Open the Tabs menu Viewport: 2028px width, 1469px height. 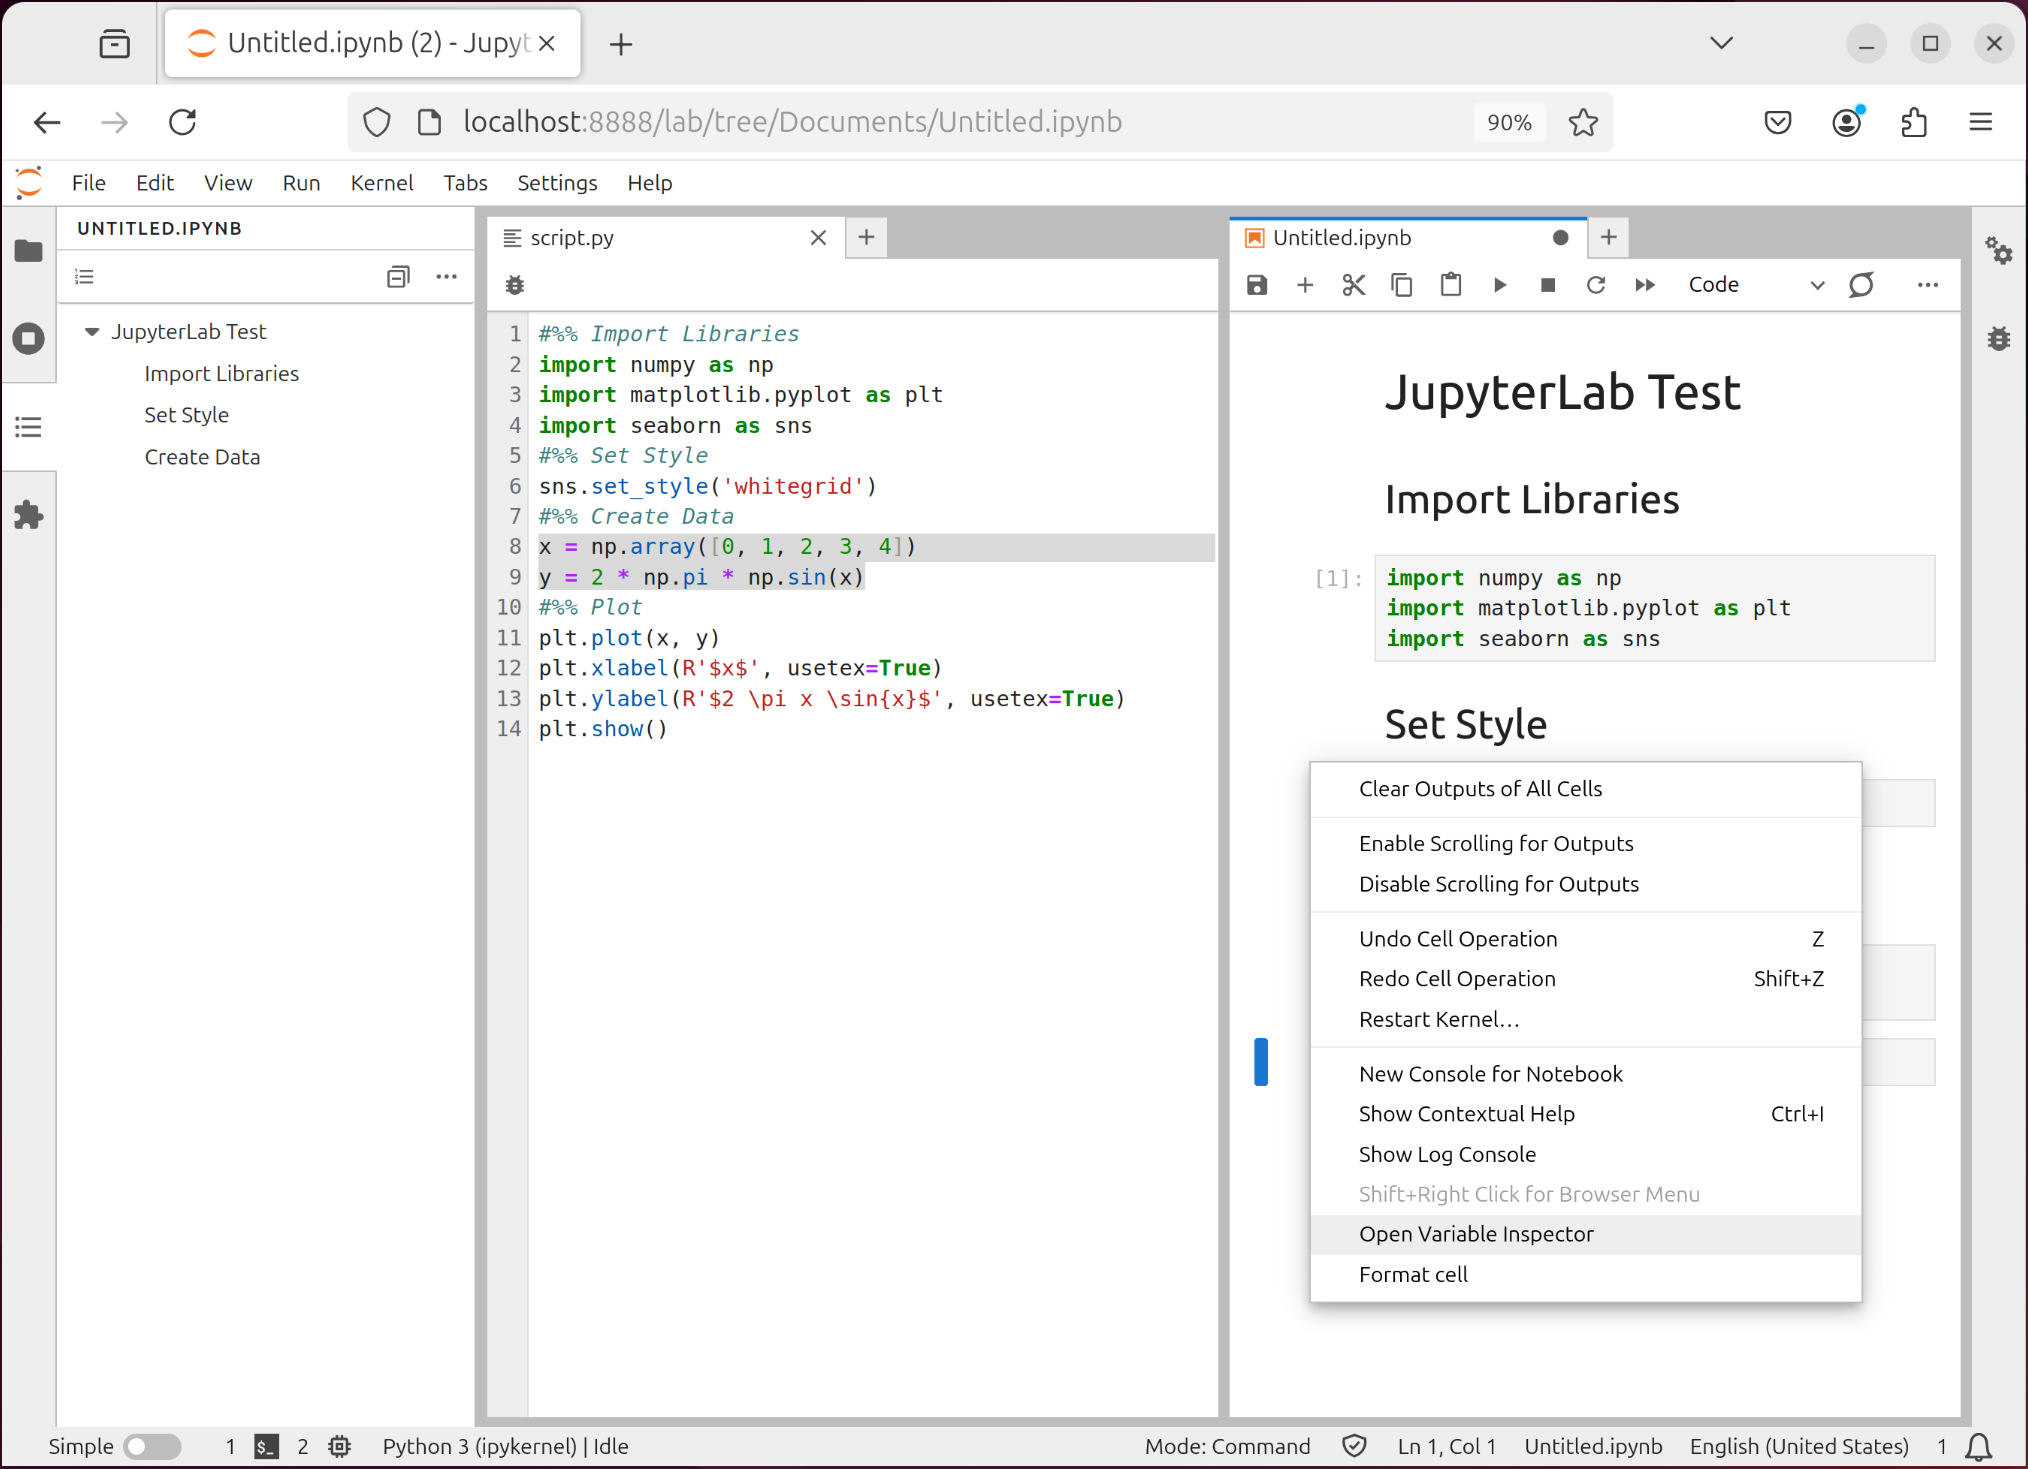tap(465, 183)
